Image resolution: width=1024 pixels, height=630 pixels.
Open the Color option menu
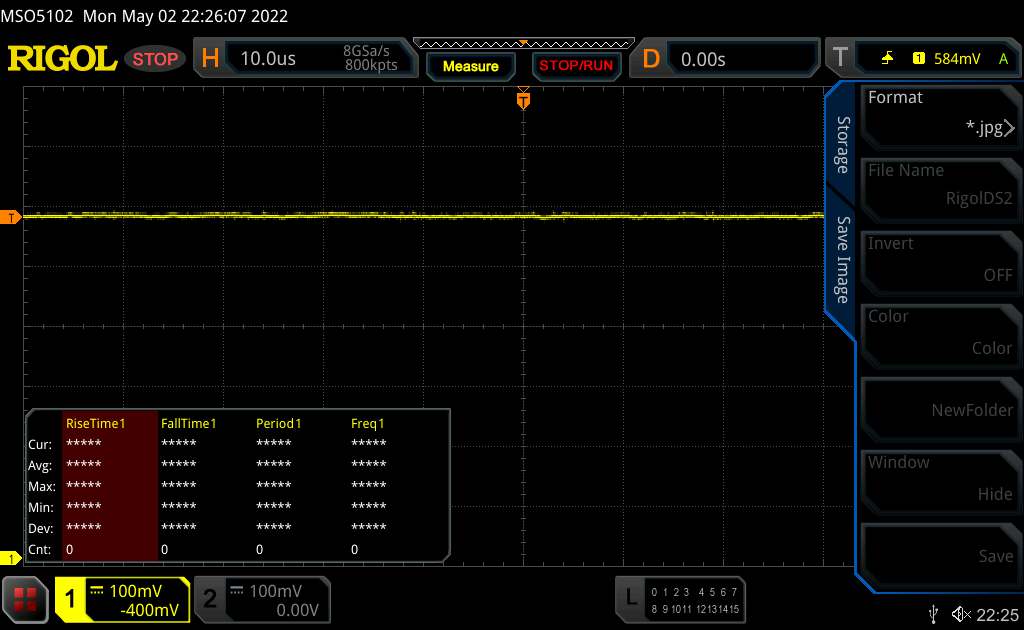939,333
